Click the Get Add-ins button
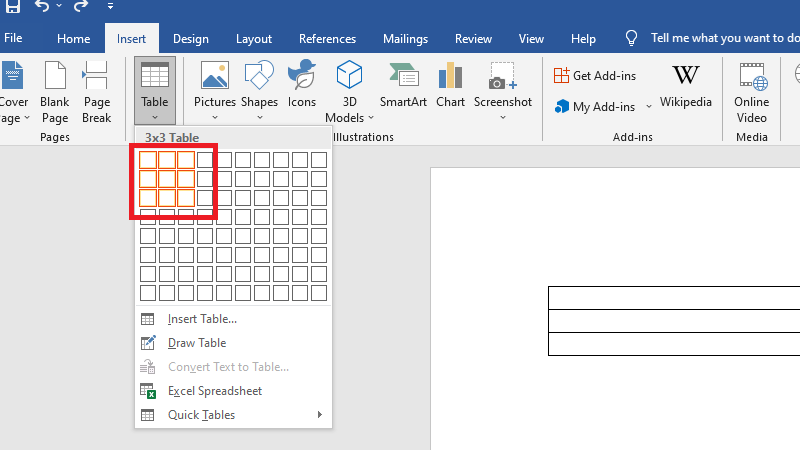 tap(598, 76)
